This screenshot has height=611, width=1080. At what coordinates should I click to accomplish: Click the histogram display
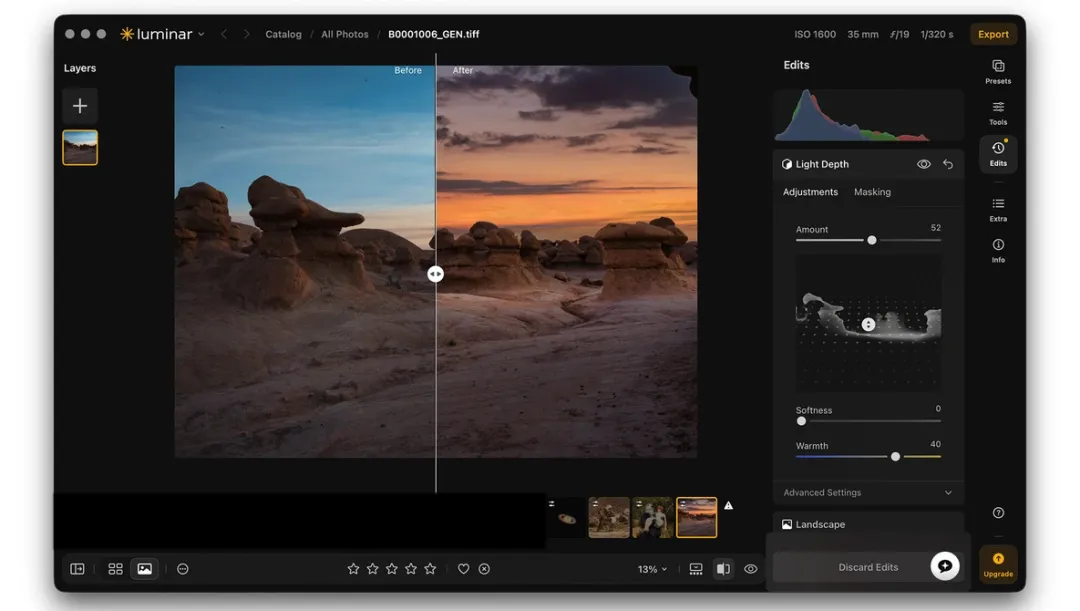[868, 115]
